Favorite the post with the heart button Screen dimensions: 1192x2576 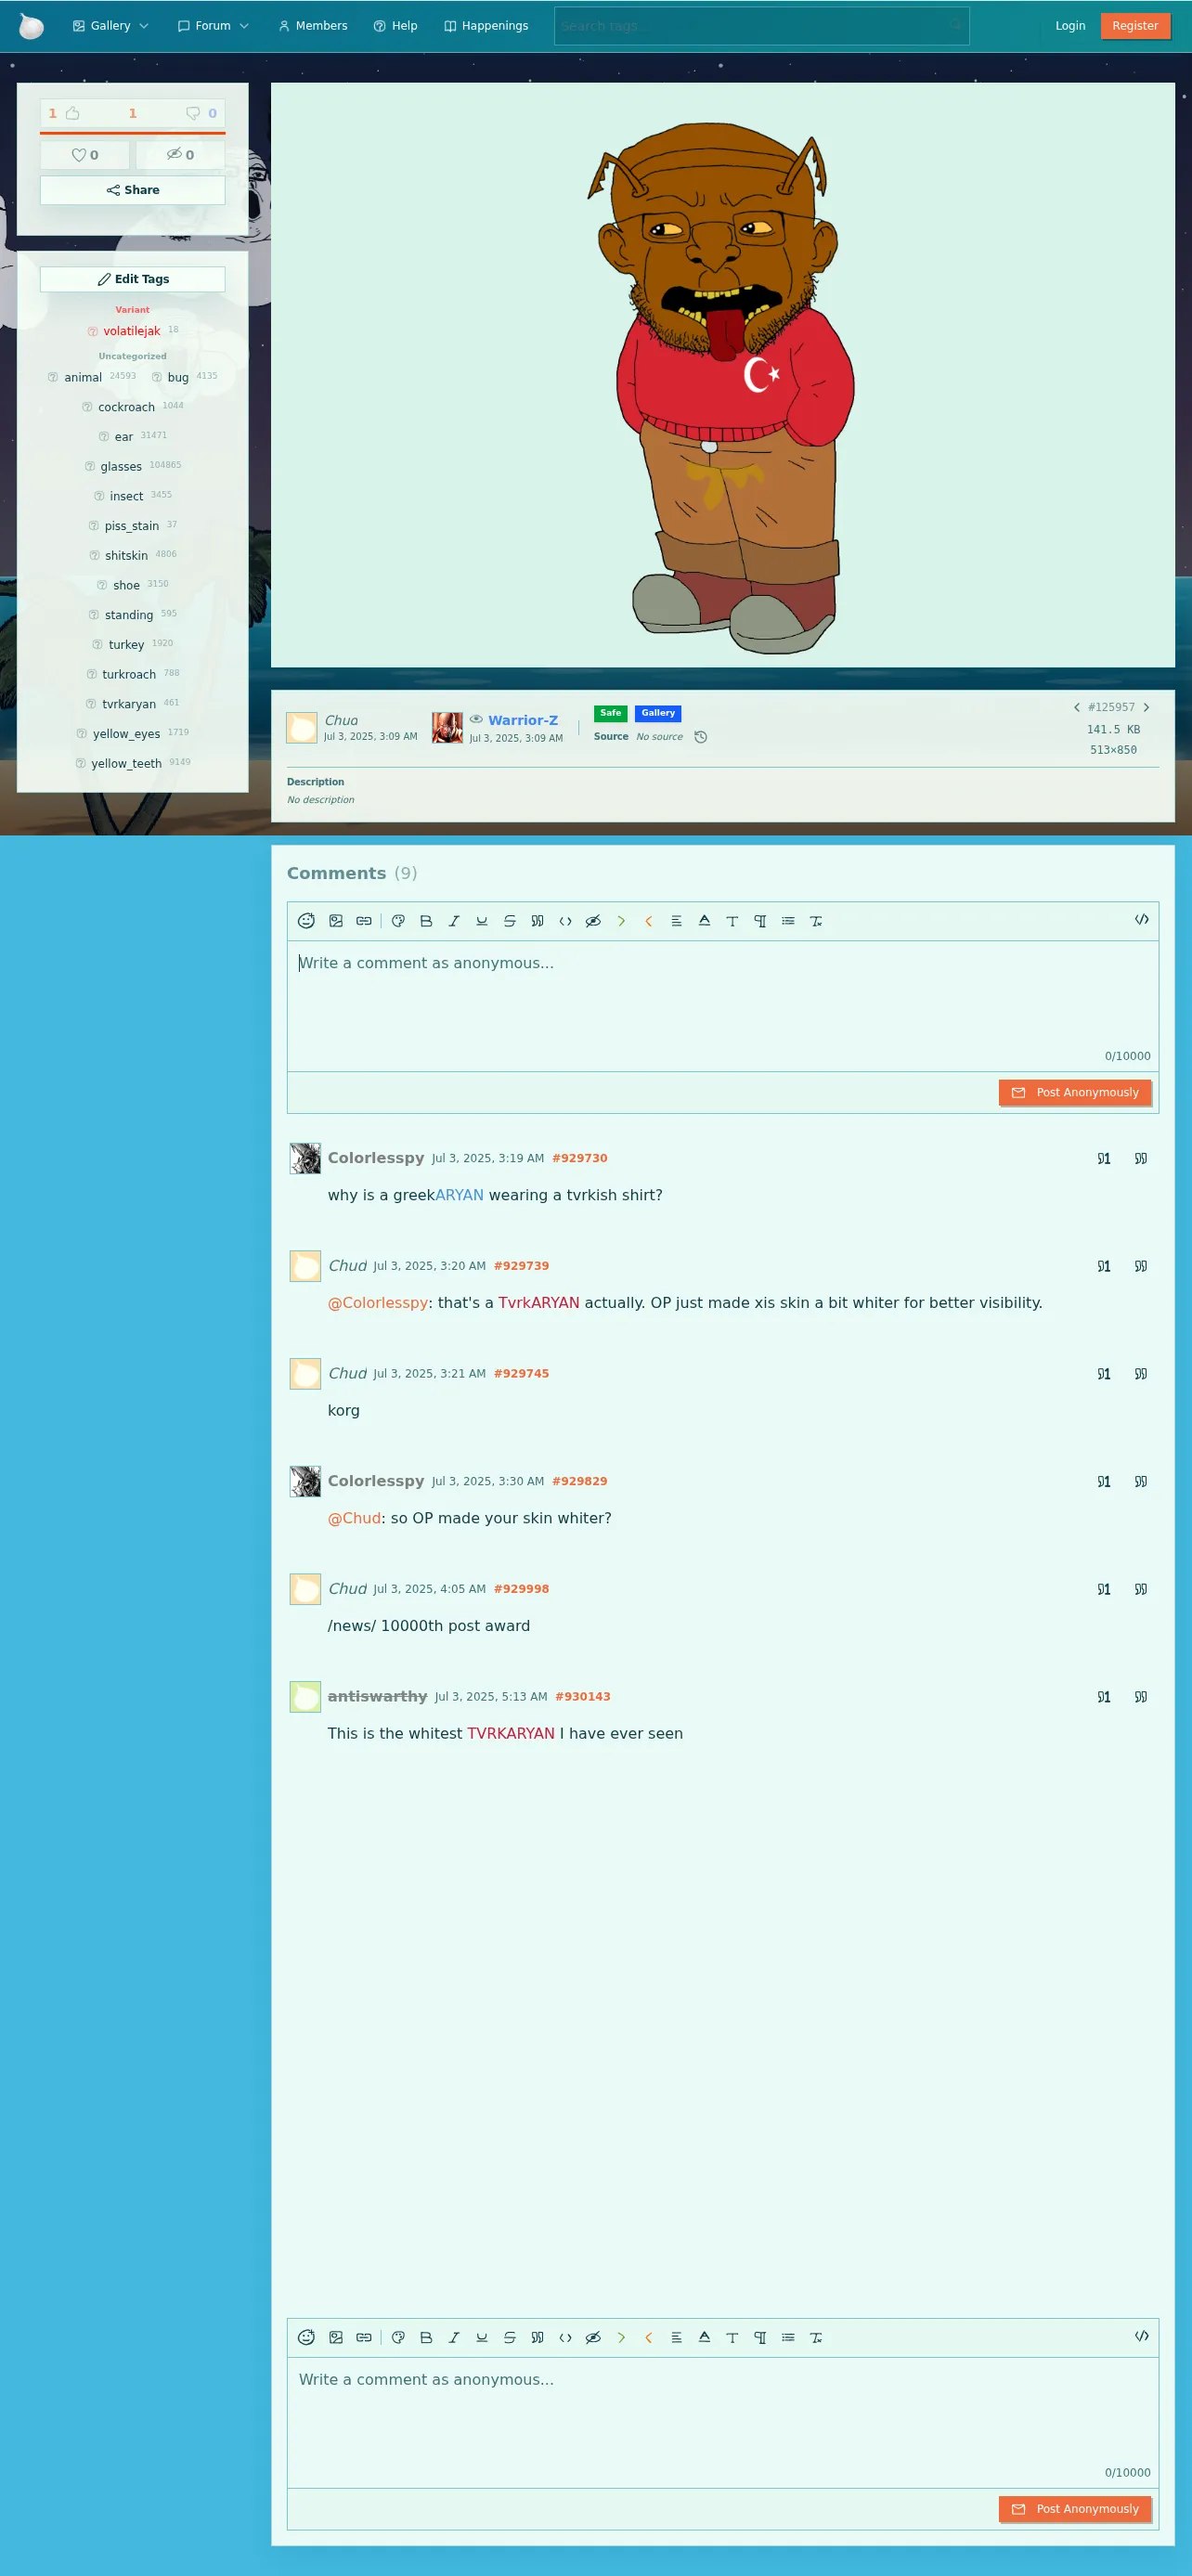pos(85,155)
